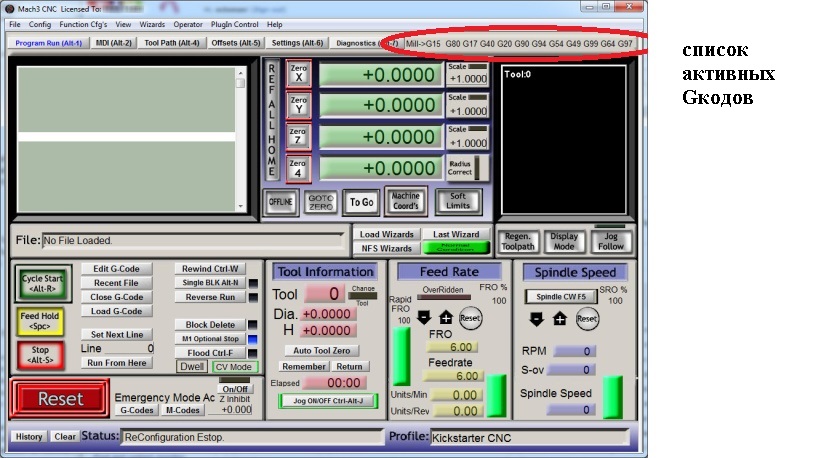Image resolution: width=831 pixels, height=458 pixels.
Task: Zero the Z axis DRO
Action: pyautogui.click(x=298, y=136)
